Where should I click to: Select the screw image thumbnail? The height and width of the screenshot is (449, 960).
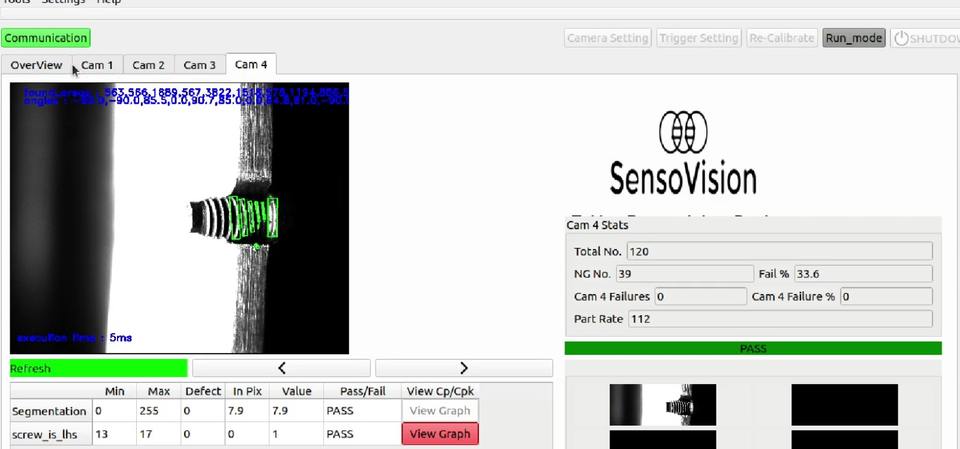click(x=662, y=405)
